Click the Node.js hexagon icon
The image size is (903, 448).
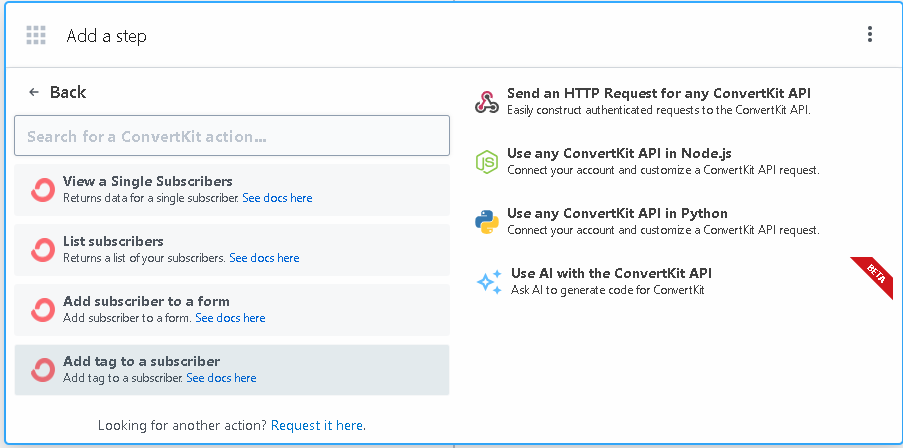point(487,162)
